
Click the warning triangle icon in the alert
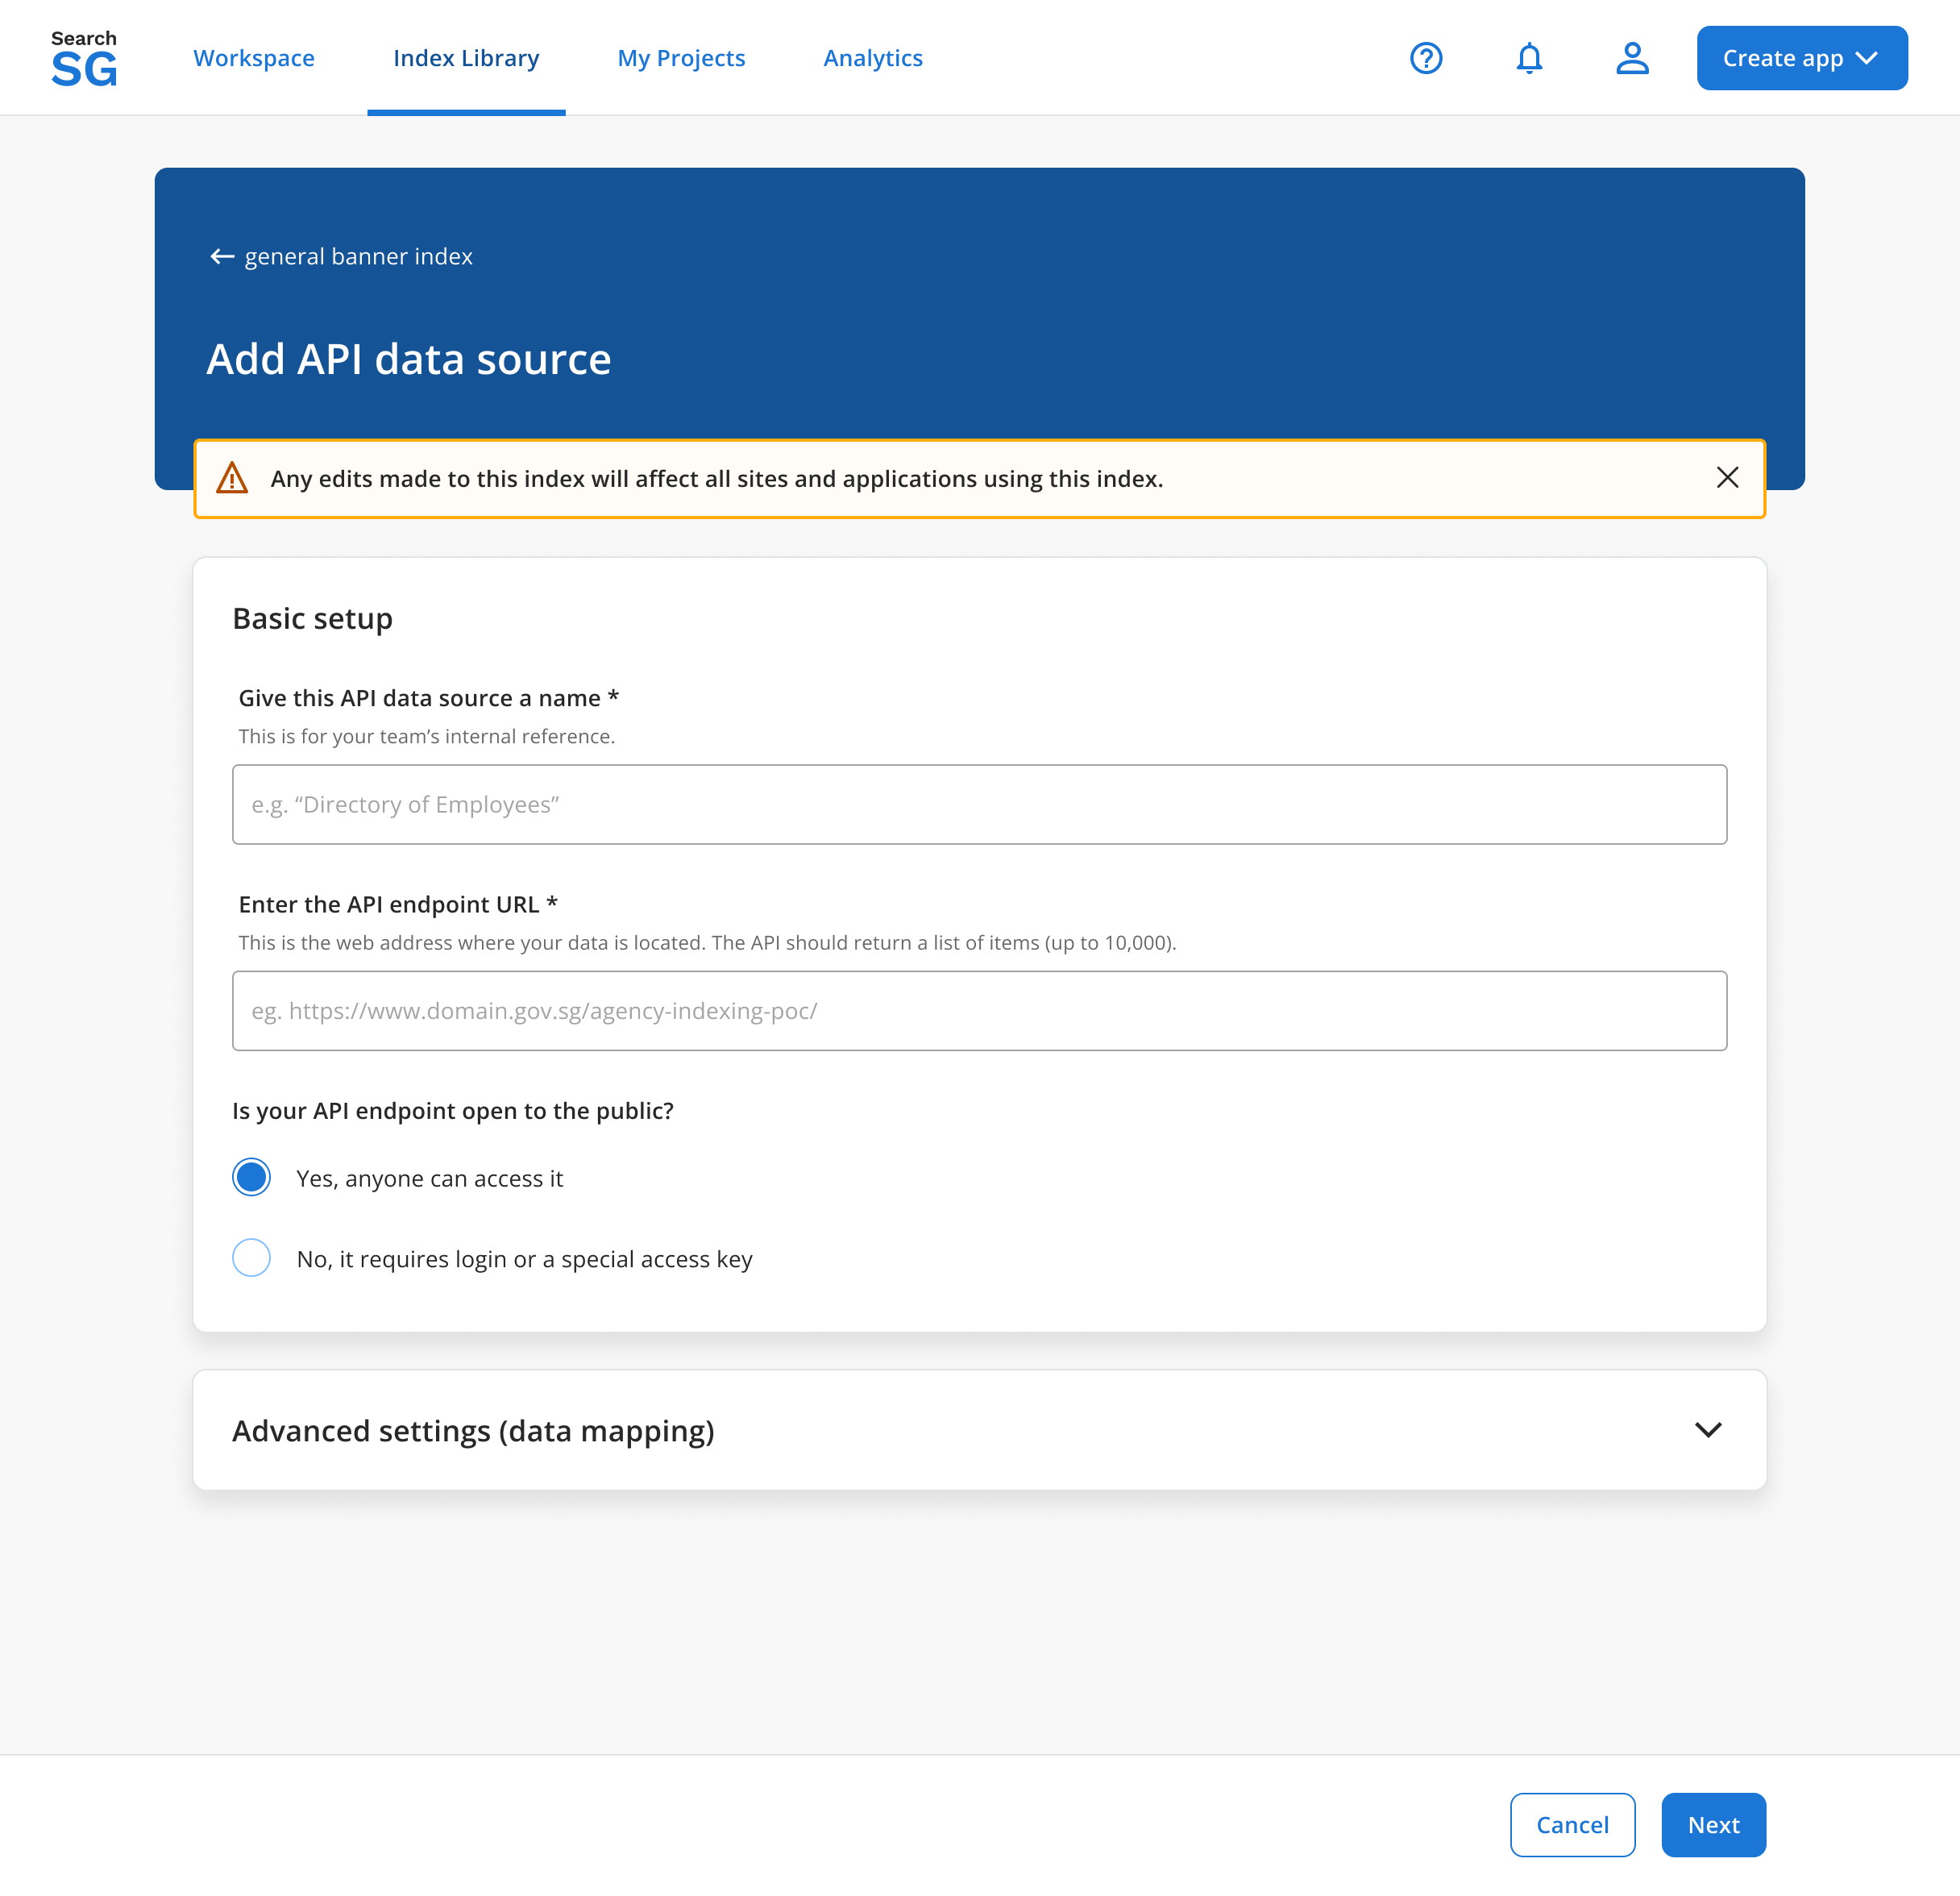tap(232, 478)
